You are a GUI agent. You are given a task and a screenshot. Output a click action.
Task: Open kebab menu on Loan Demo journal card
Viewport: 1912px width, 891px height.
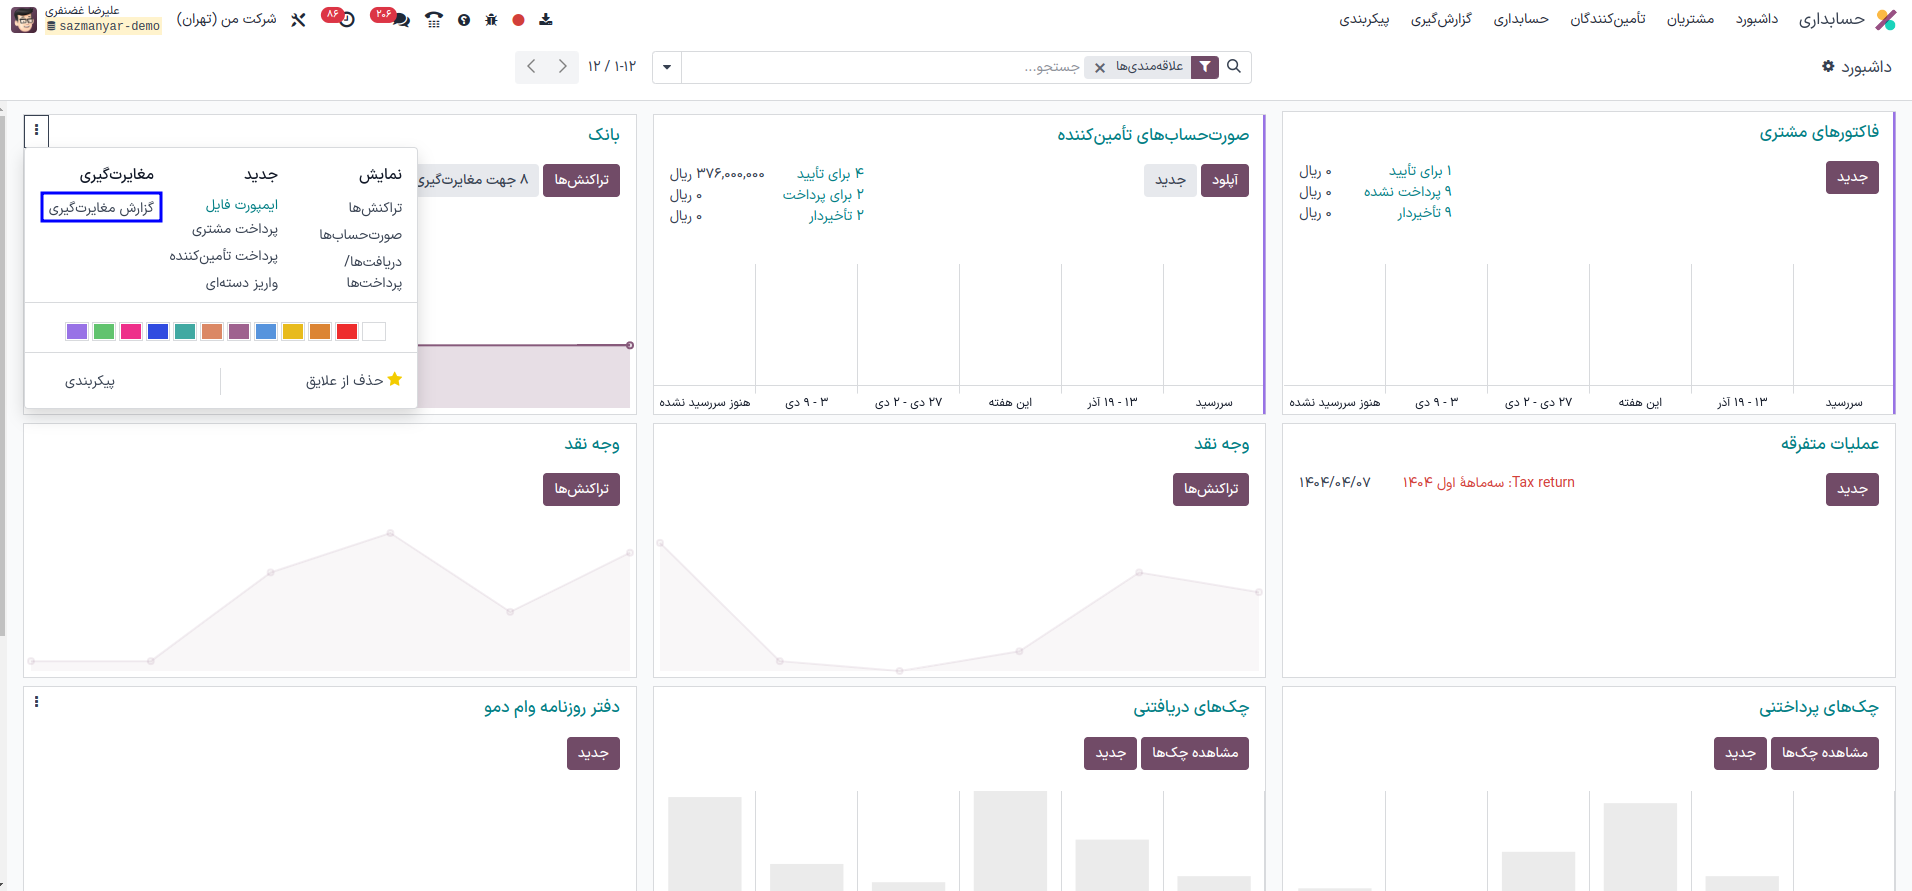37,702
